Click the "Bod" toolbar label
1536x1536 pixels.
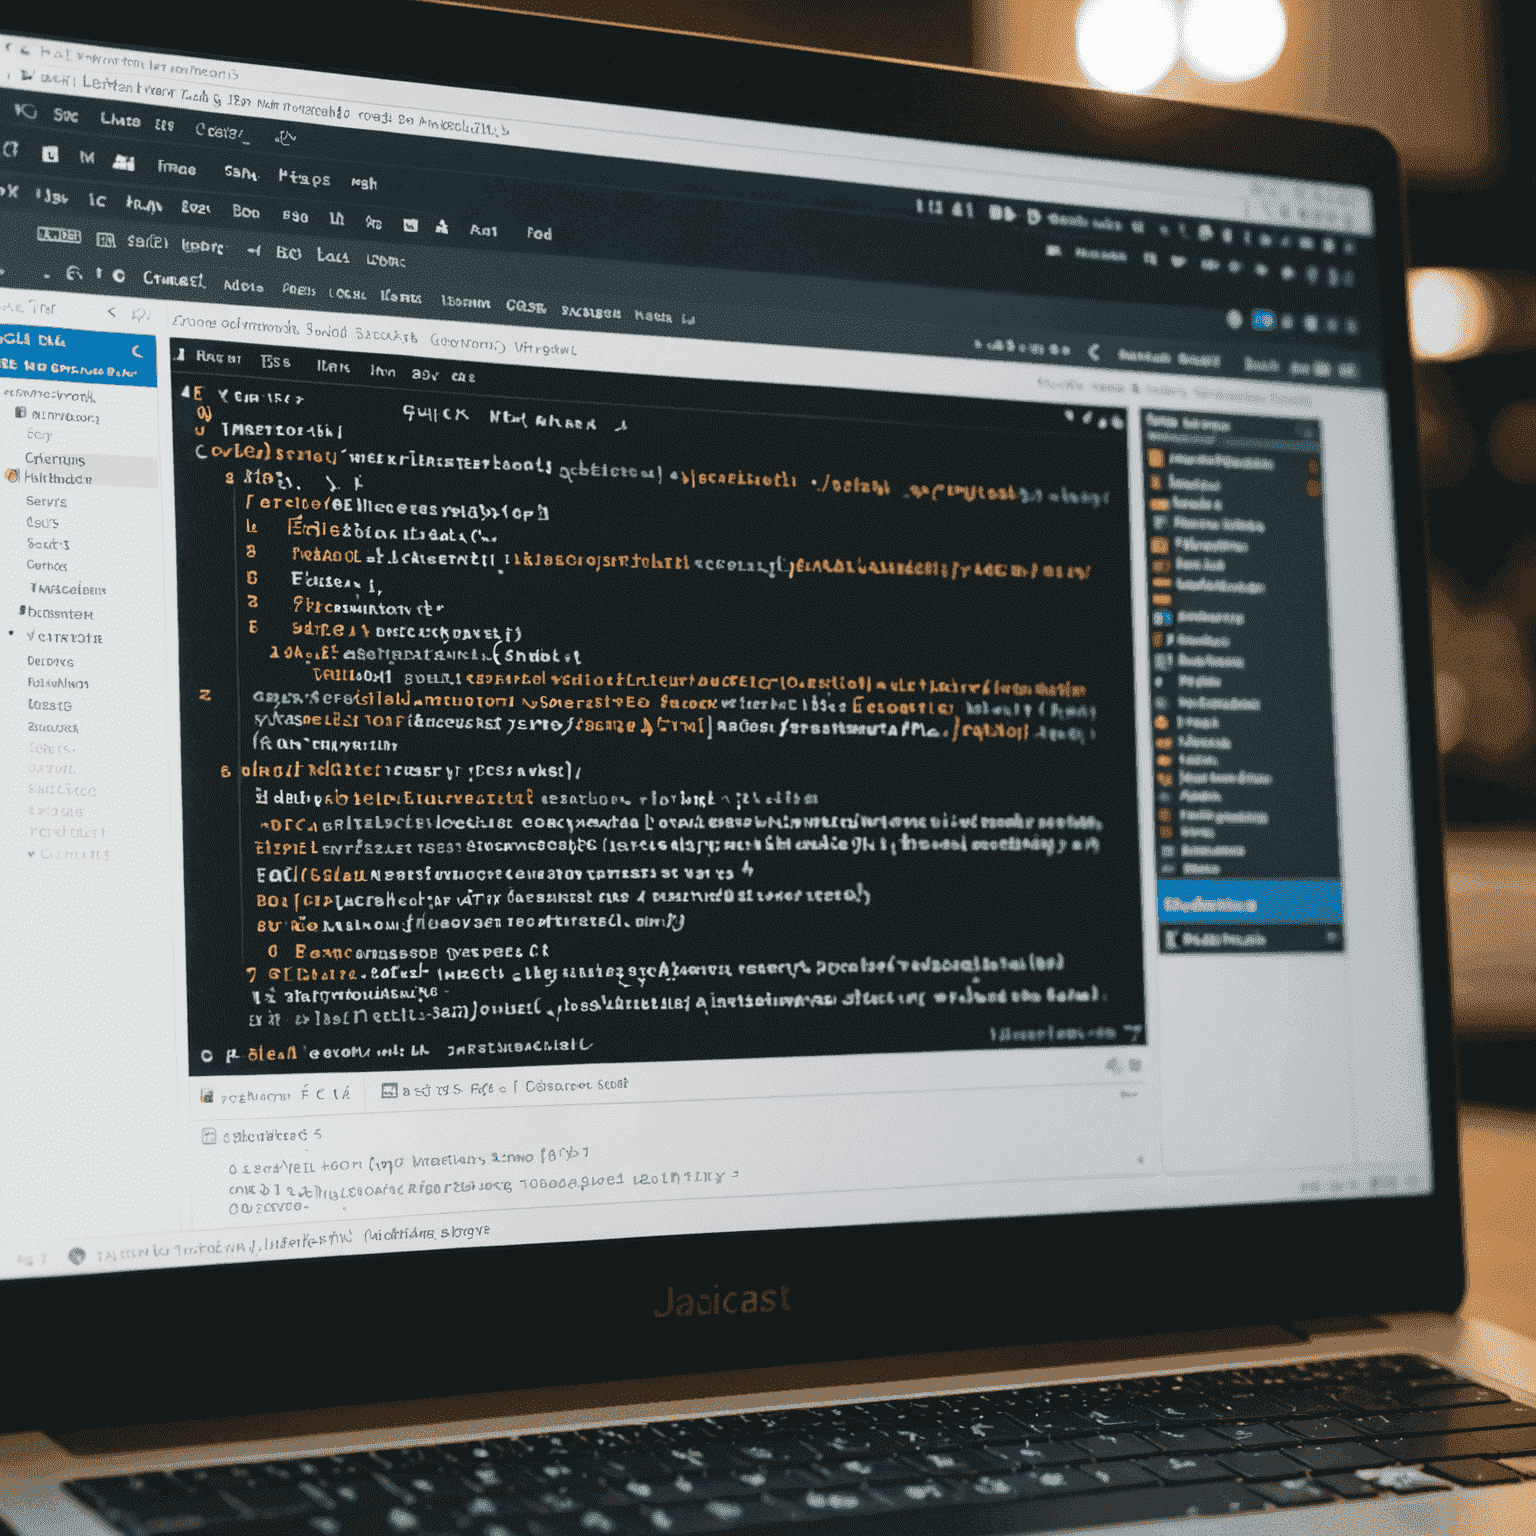[x=246, y=211]
